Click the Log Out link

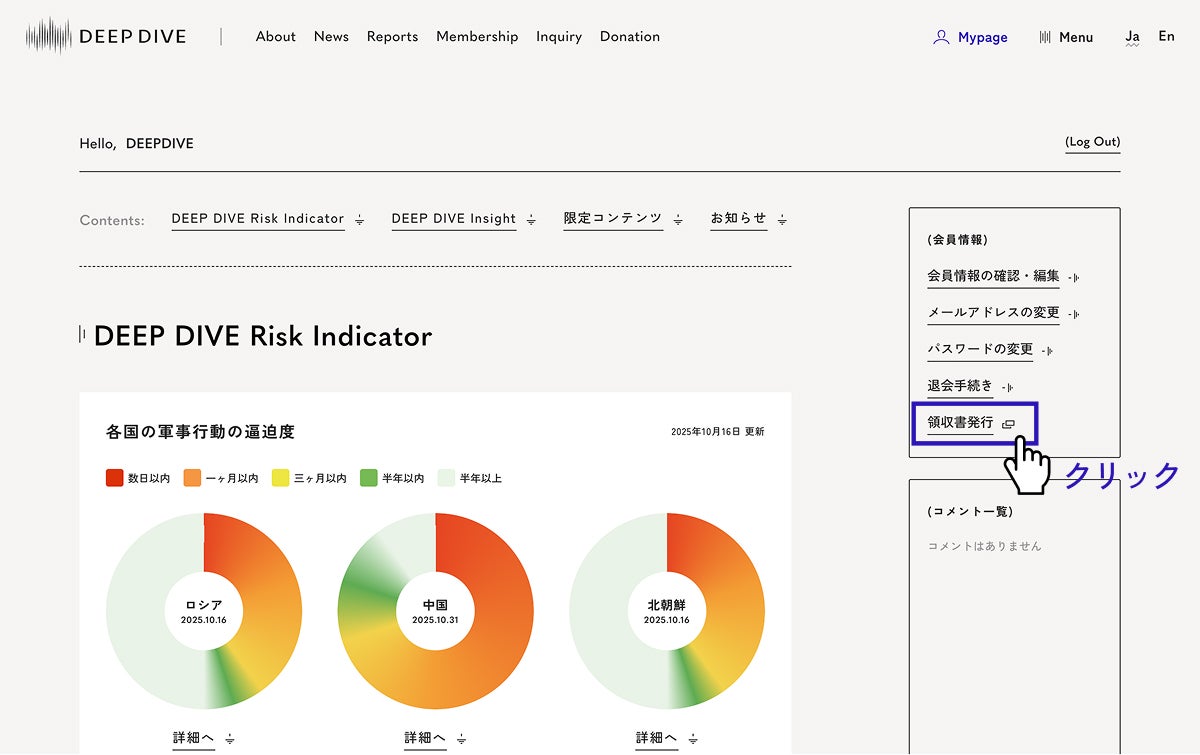pos(1092,142)
